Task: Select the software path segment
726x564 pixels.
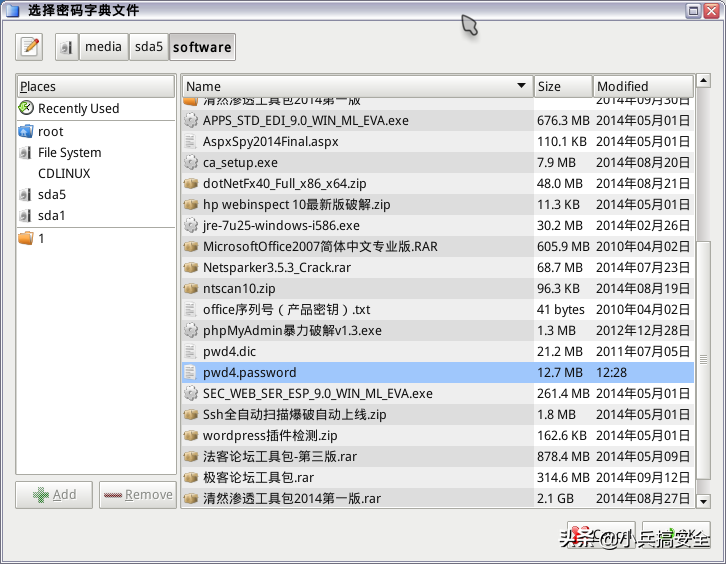Action: (x=202, y=47)
